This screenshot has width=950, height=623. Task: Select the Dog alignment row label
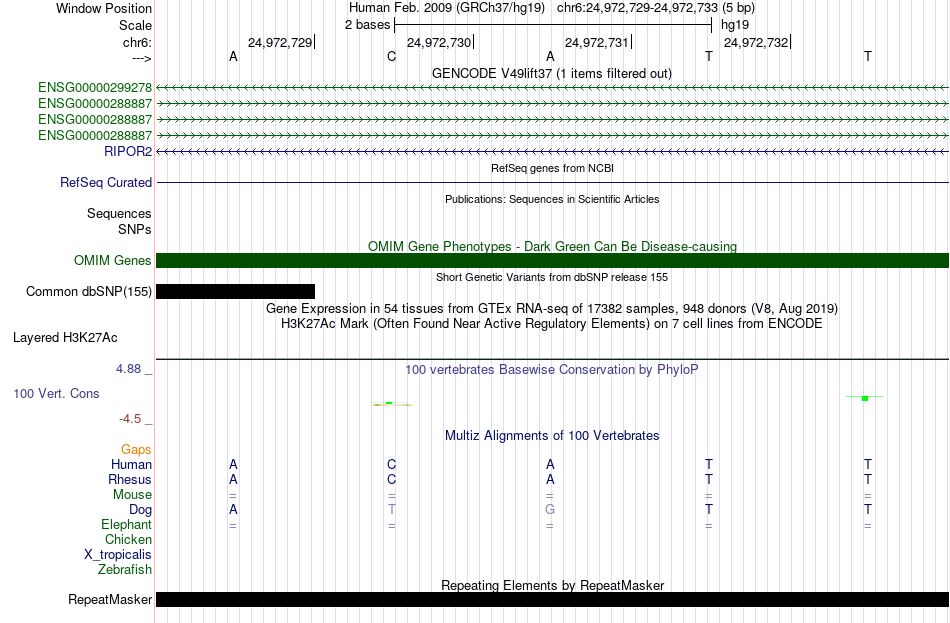[x=140, y=510]
